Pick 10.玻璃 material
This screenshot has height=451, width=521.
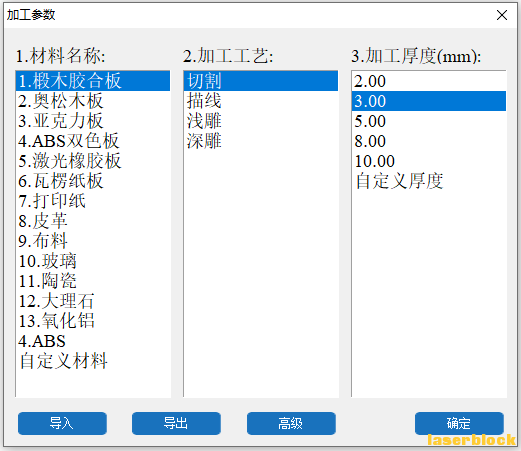[93, 261]
